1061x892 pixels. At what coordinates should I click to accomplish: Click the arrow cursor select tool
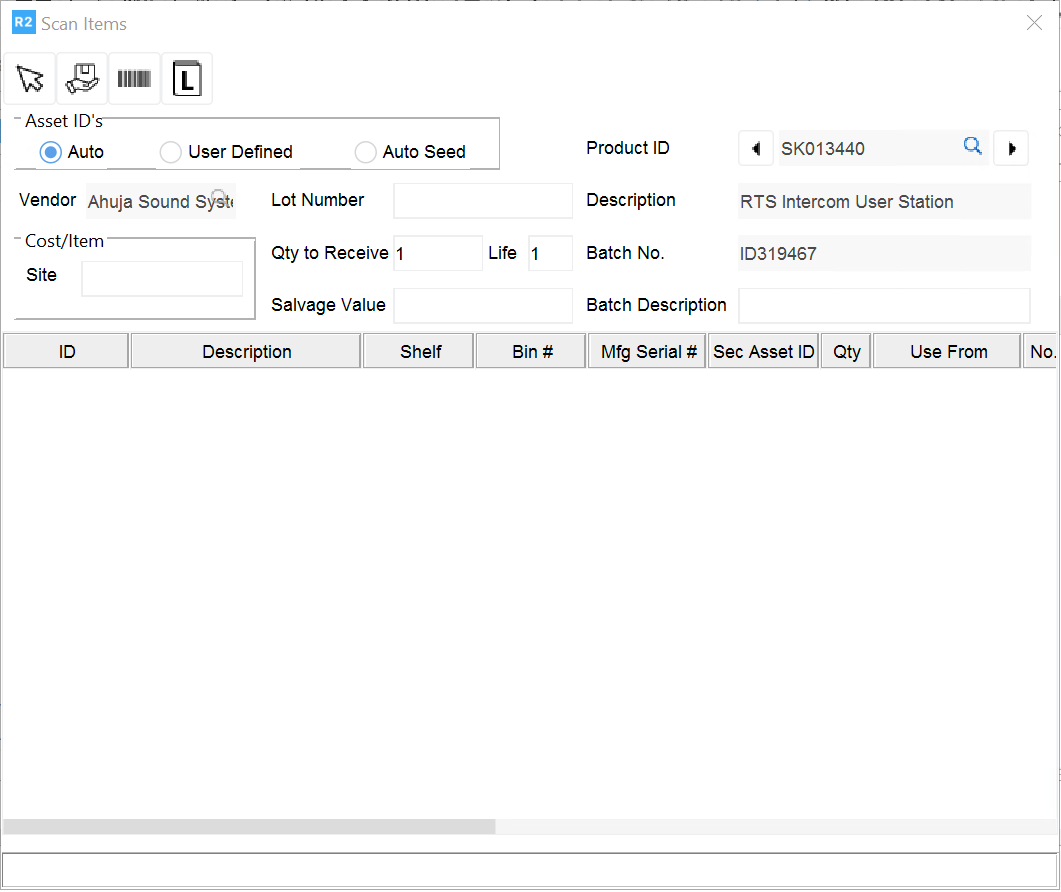coord(30,79)
